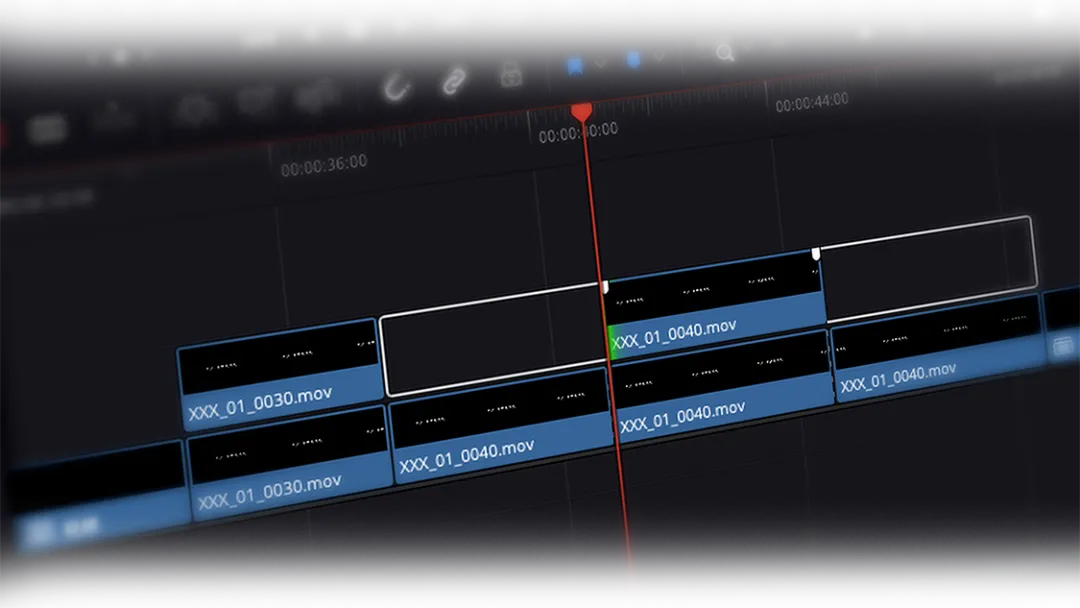Select the upper XXX_01_0030.mov clip
The width and height of the screenshot is (1080, 608).
[280, 374]
